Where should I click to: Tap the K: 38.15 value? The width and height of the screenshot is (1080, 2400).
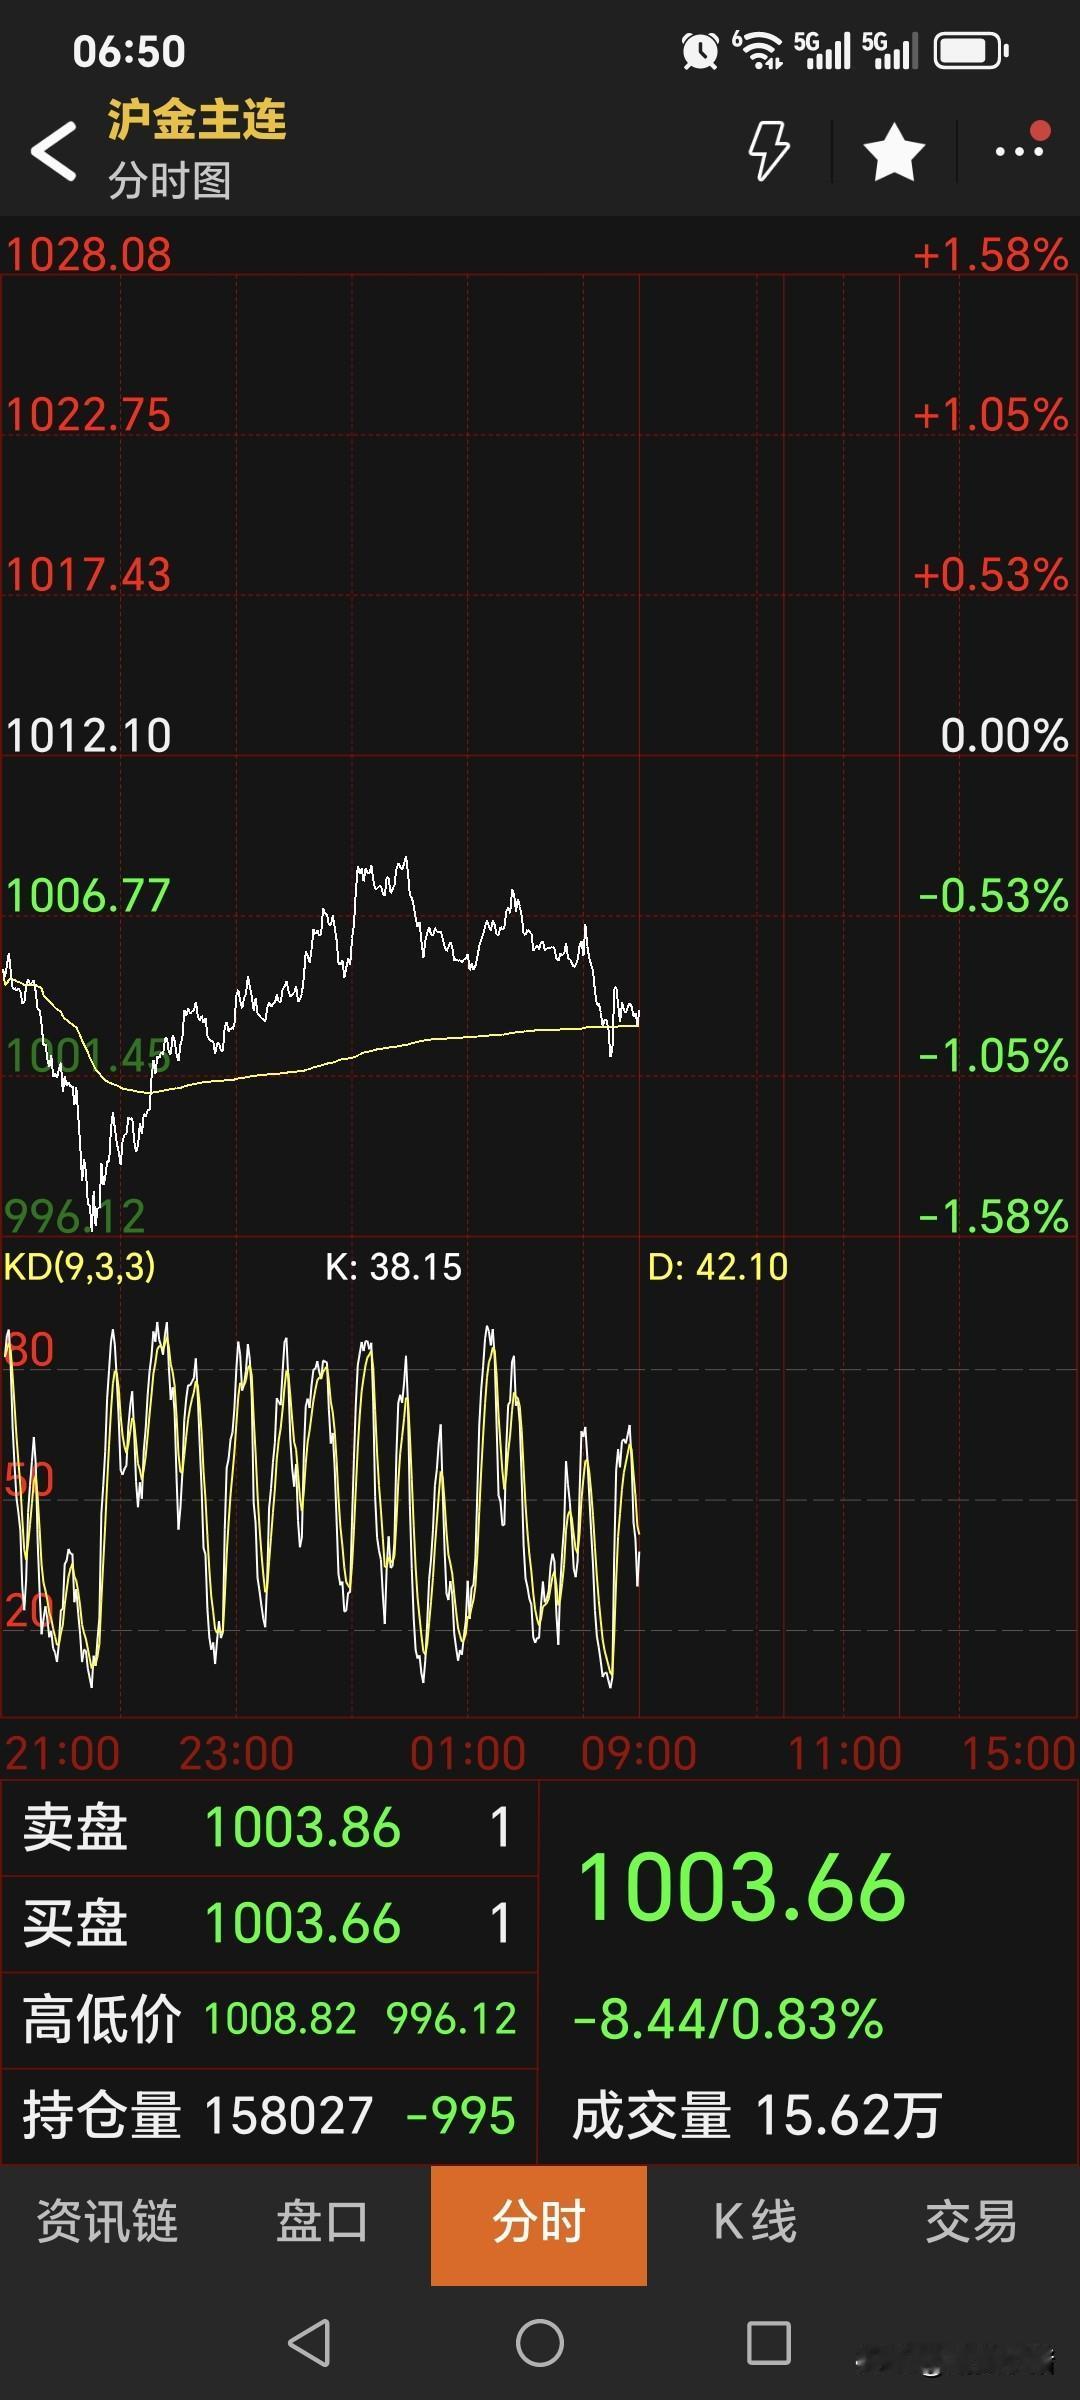[394, 1267]
